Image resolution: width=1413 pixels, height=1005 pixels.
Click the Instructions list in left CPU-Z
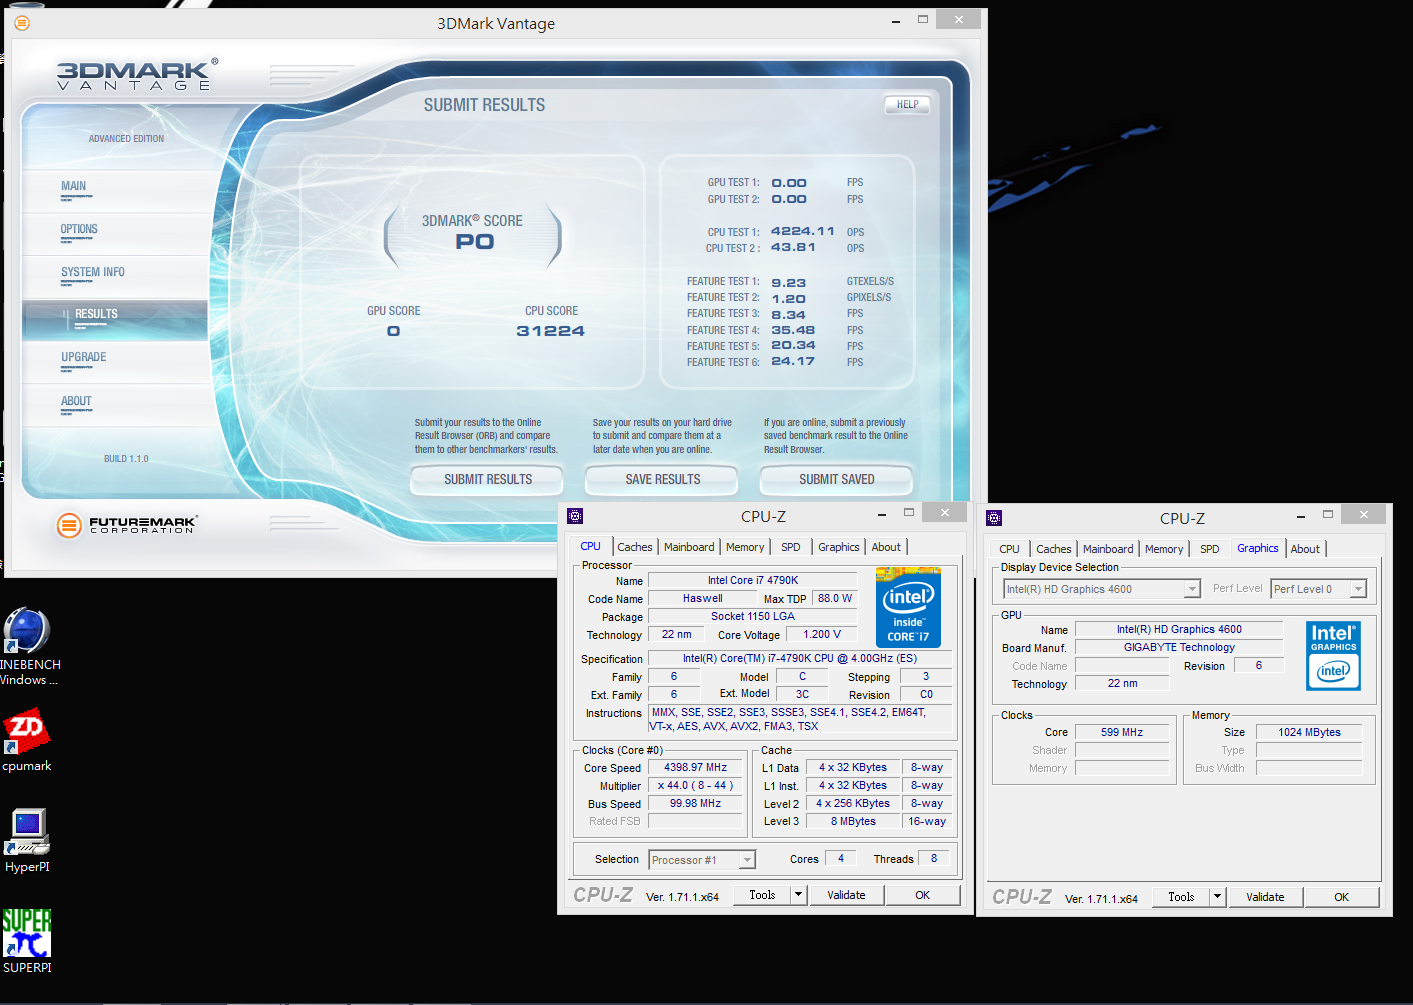799,720
